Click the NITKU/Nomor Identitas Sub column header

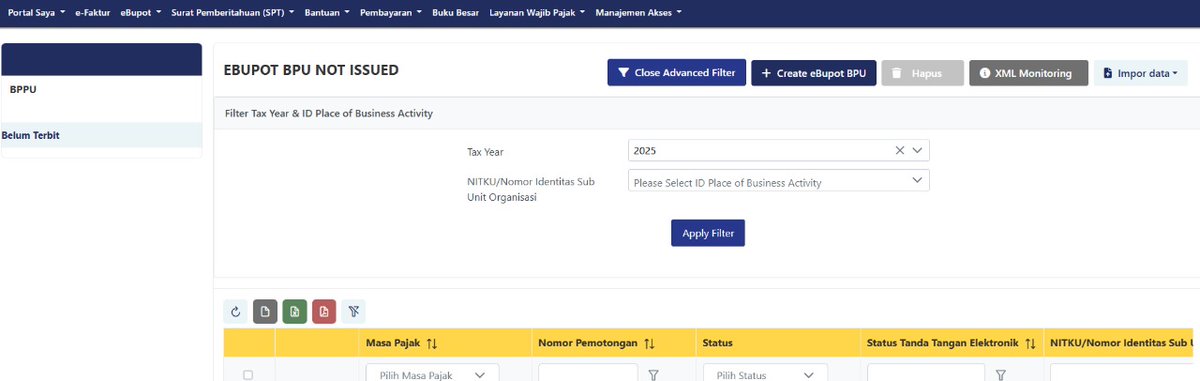coord(1117,343)
